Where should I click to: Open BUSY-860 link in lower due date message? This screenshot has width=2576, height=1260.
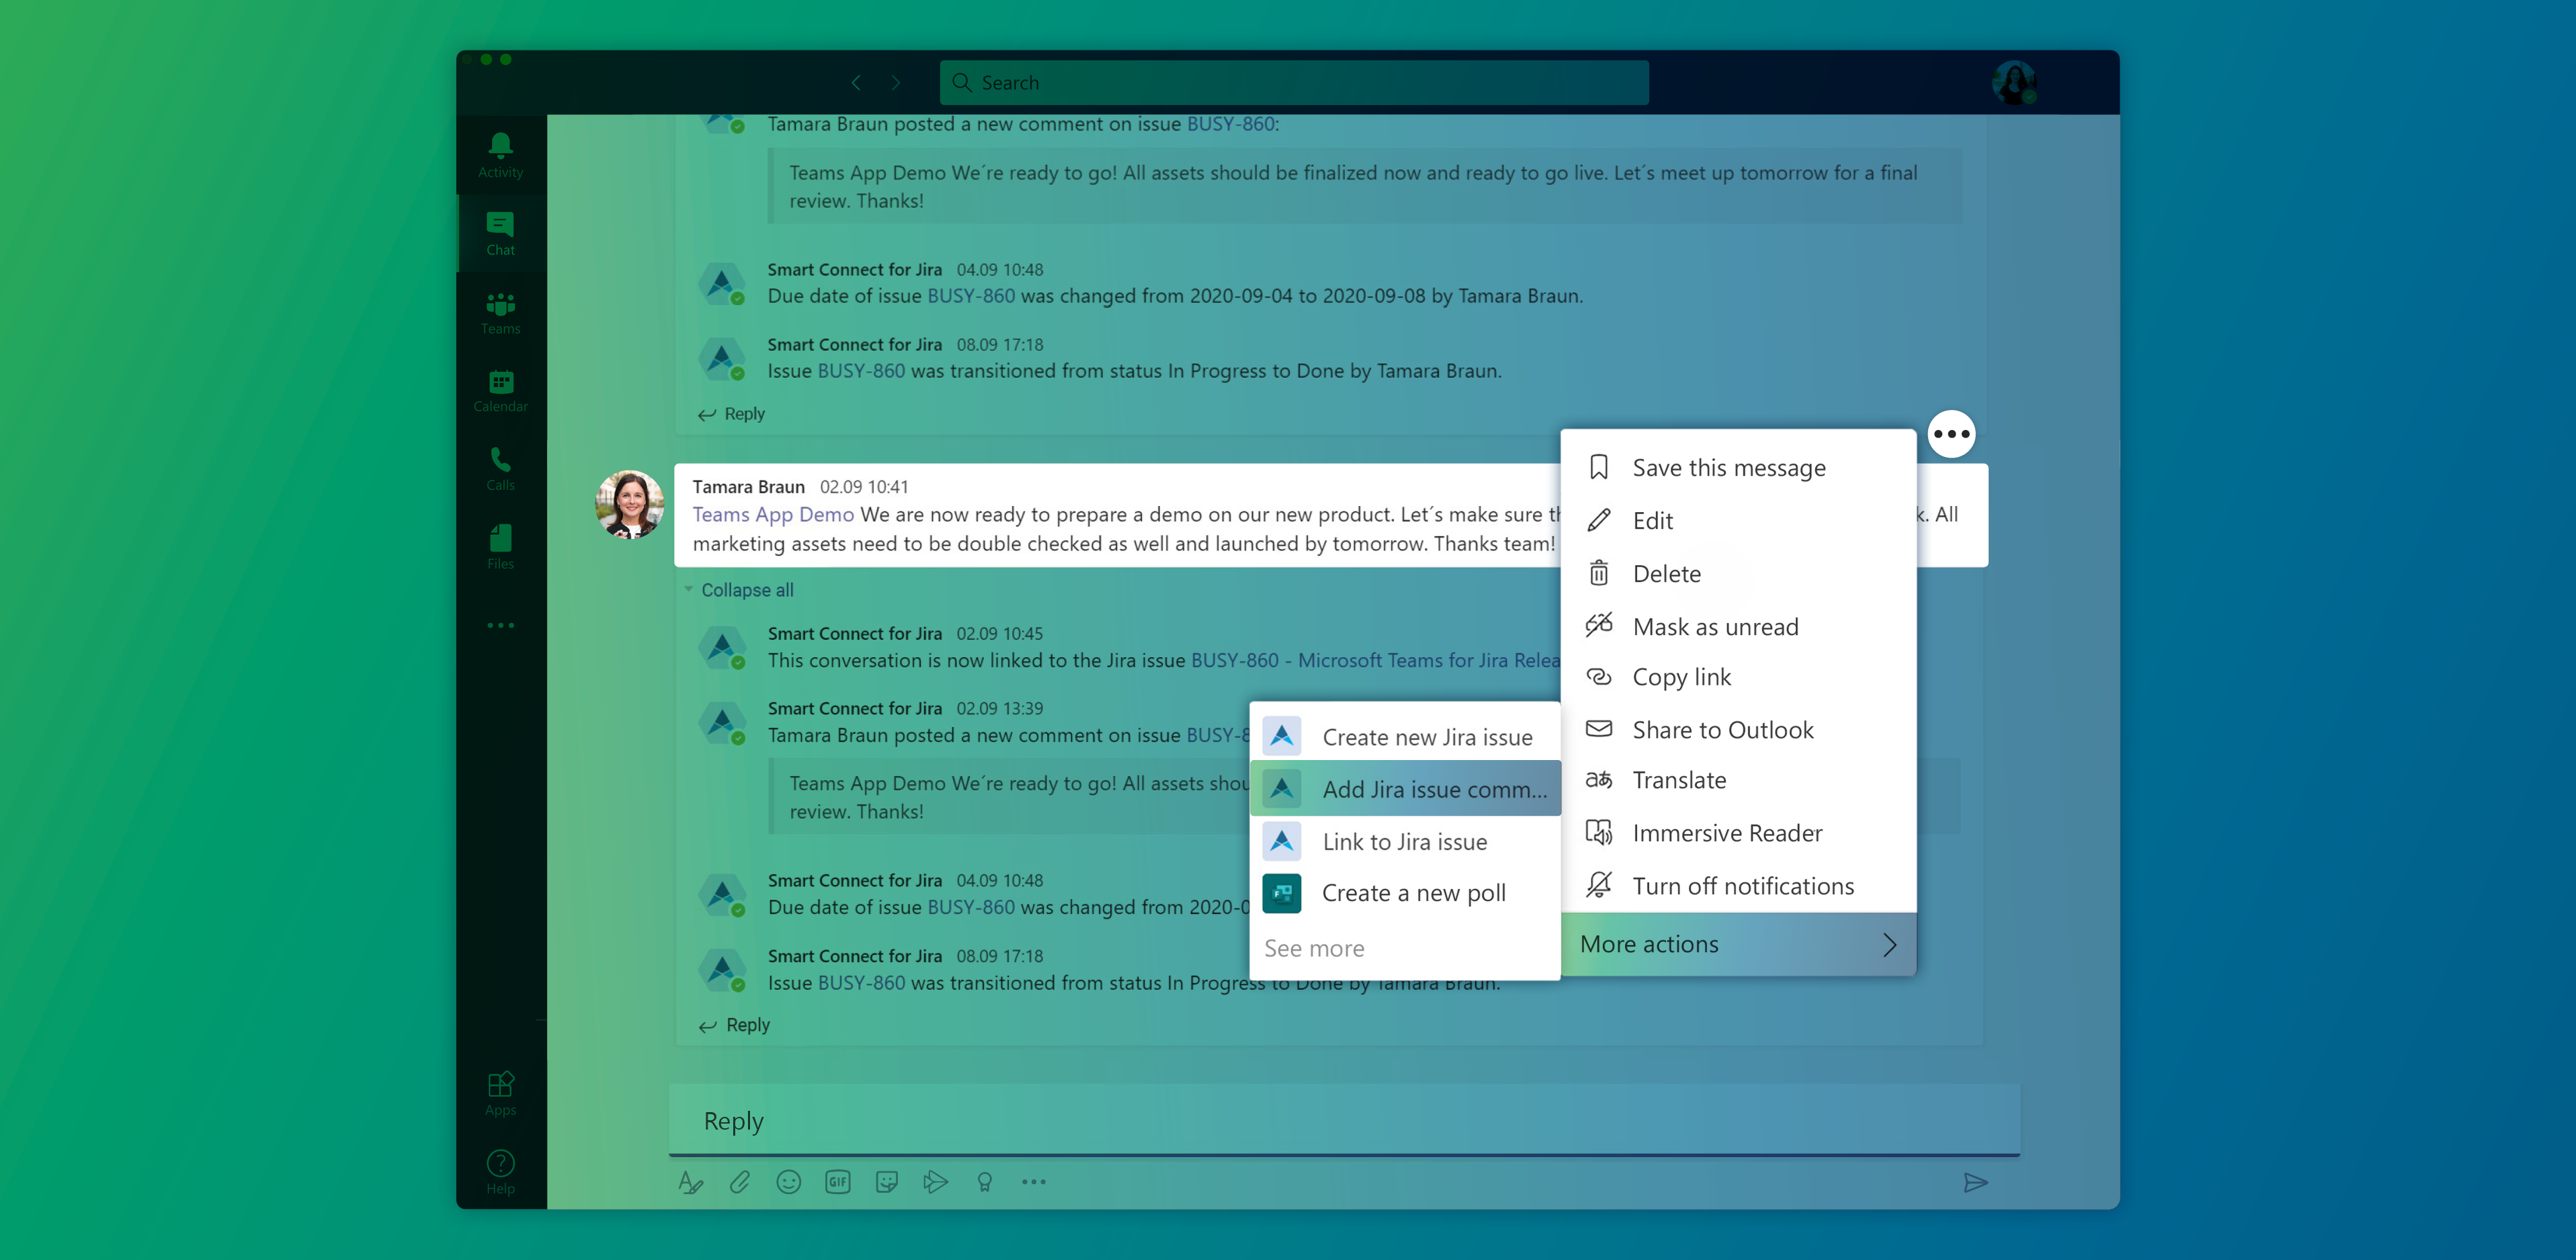(971, 907)
